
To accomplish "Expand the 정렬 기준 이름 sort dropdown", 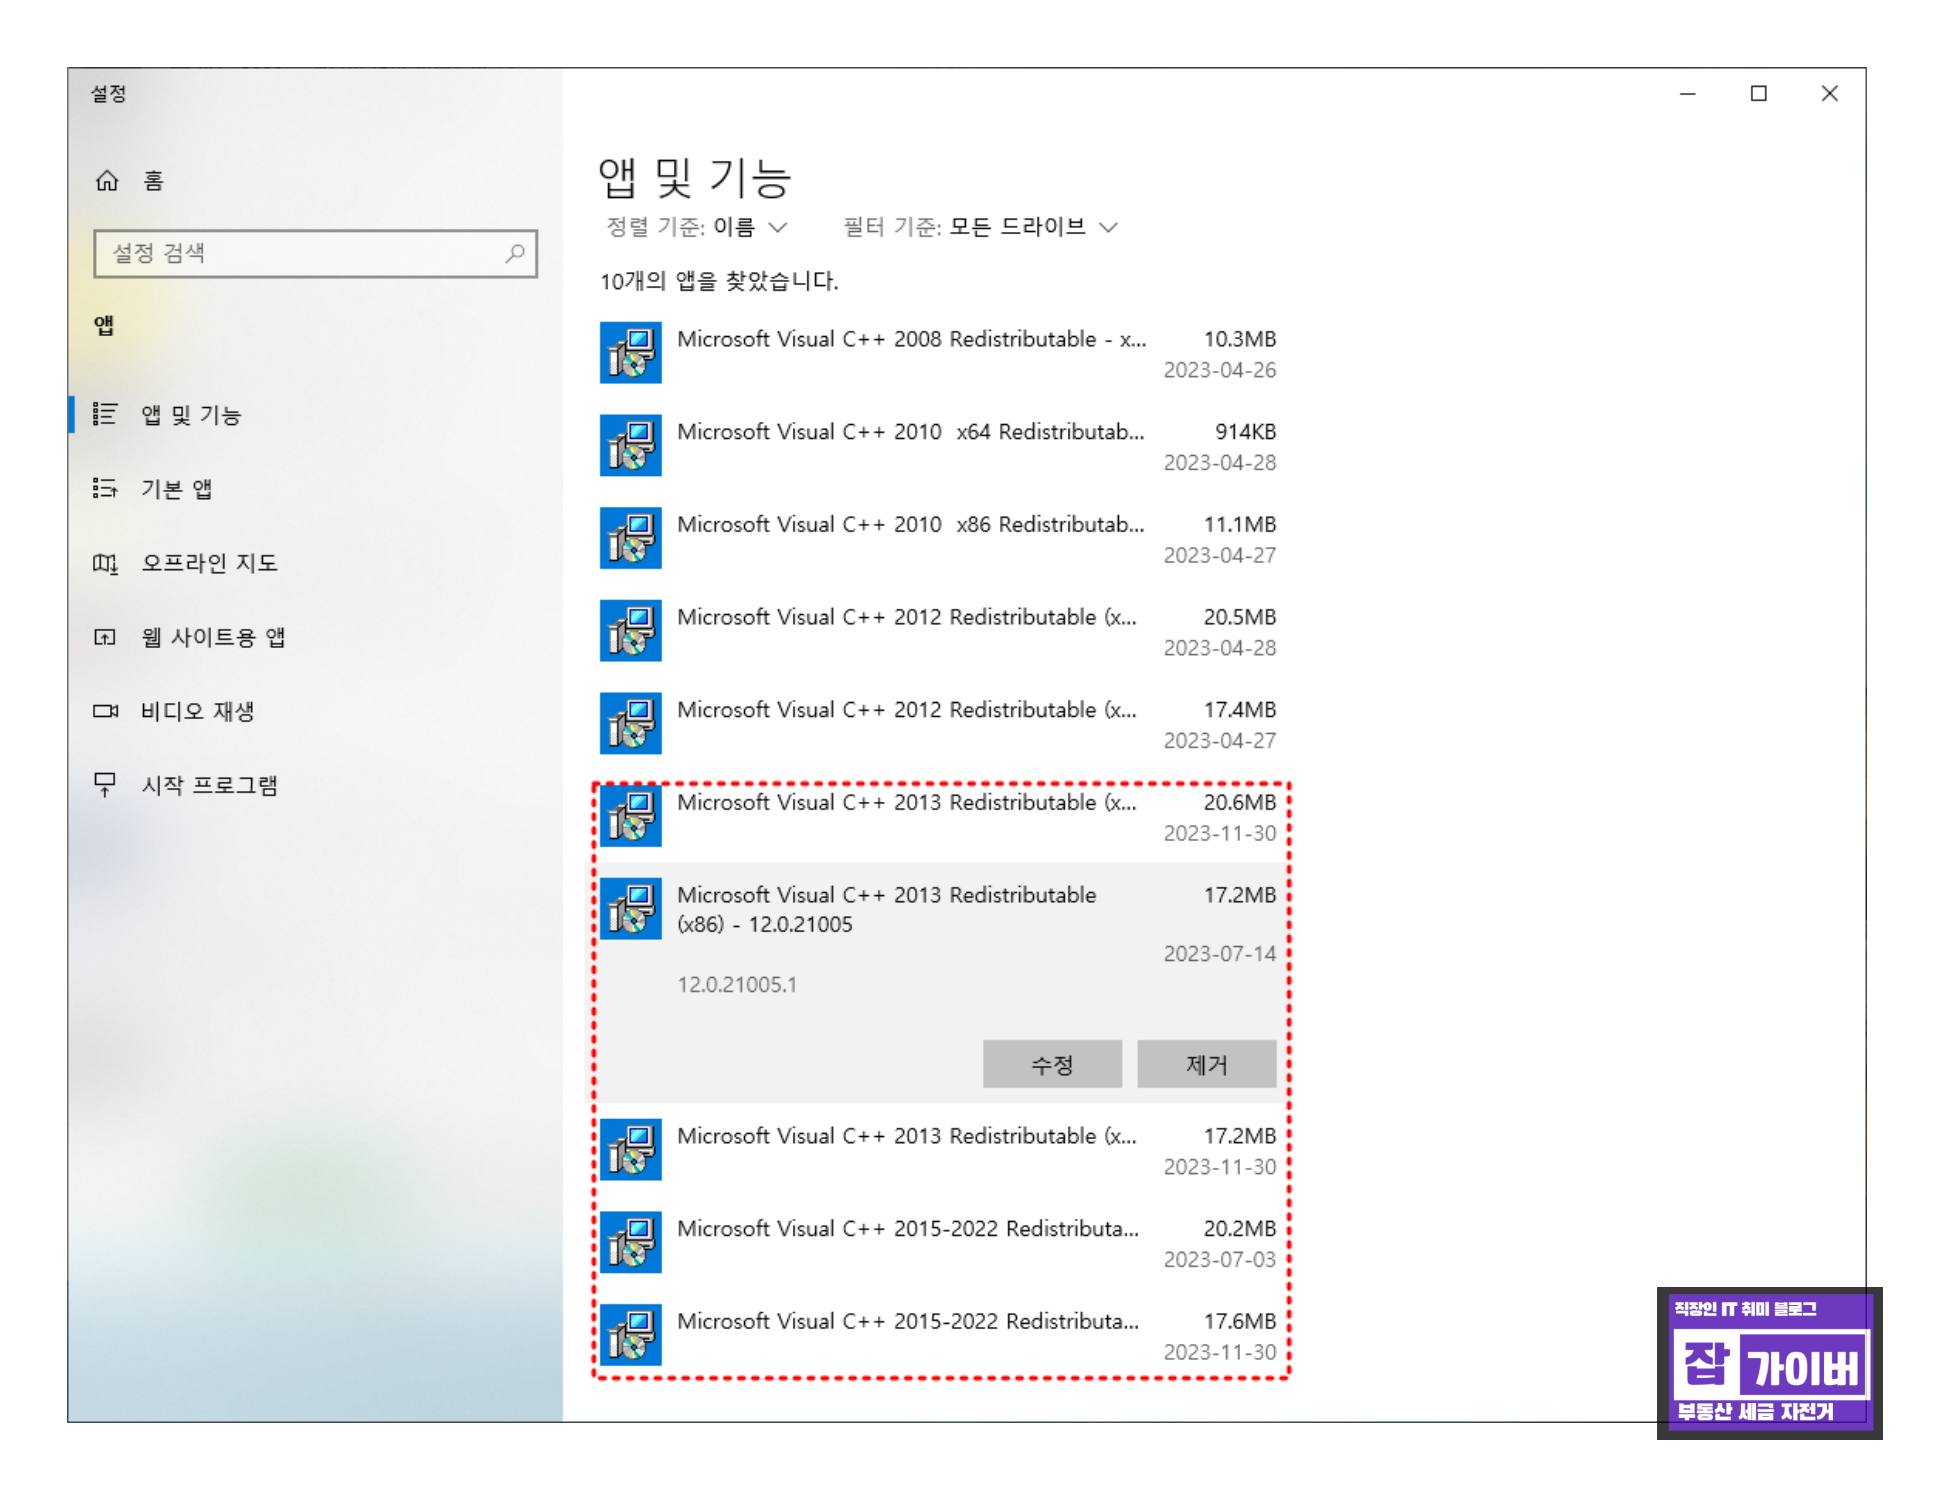I will click(x=777, y=228).
